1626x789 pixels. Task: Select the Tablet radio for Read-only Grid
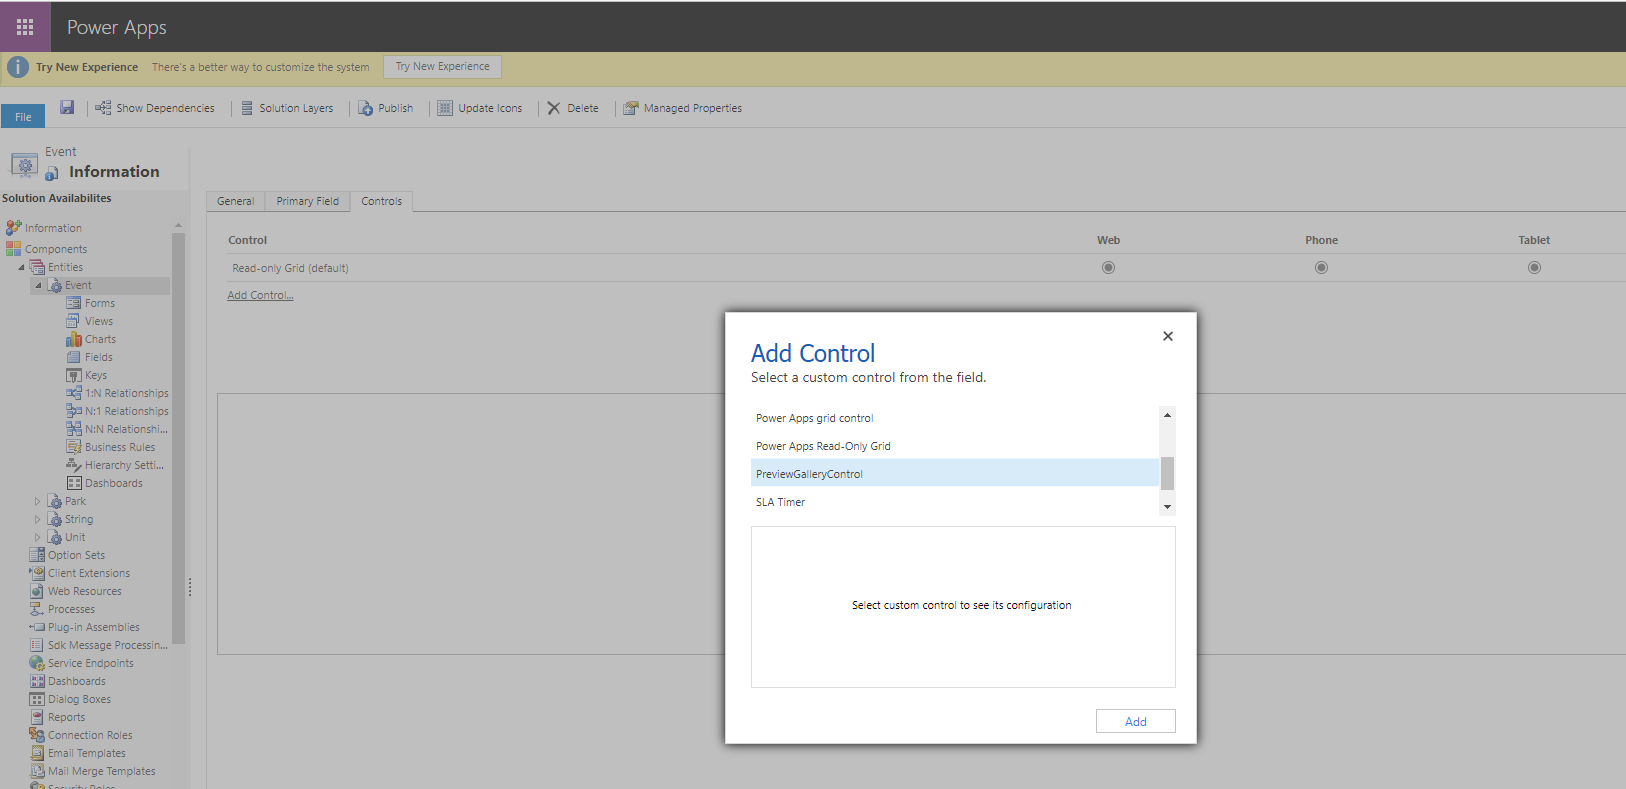pos(1534,268)
